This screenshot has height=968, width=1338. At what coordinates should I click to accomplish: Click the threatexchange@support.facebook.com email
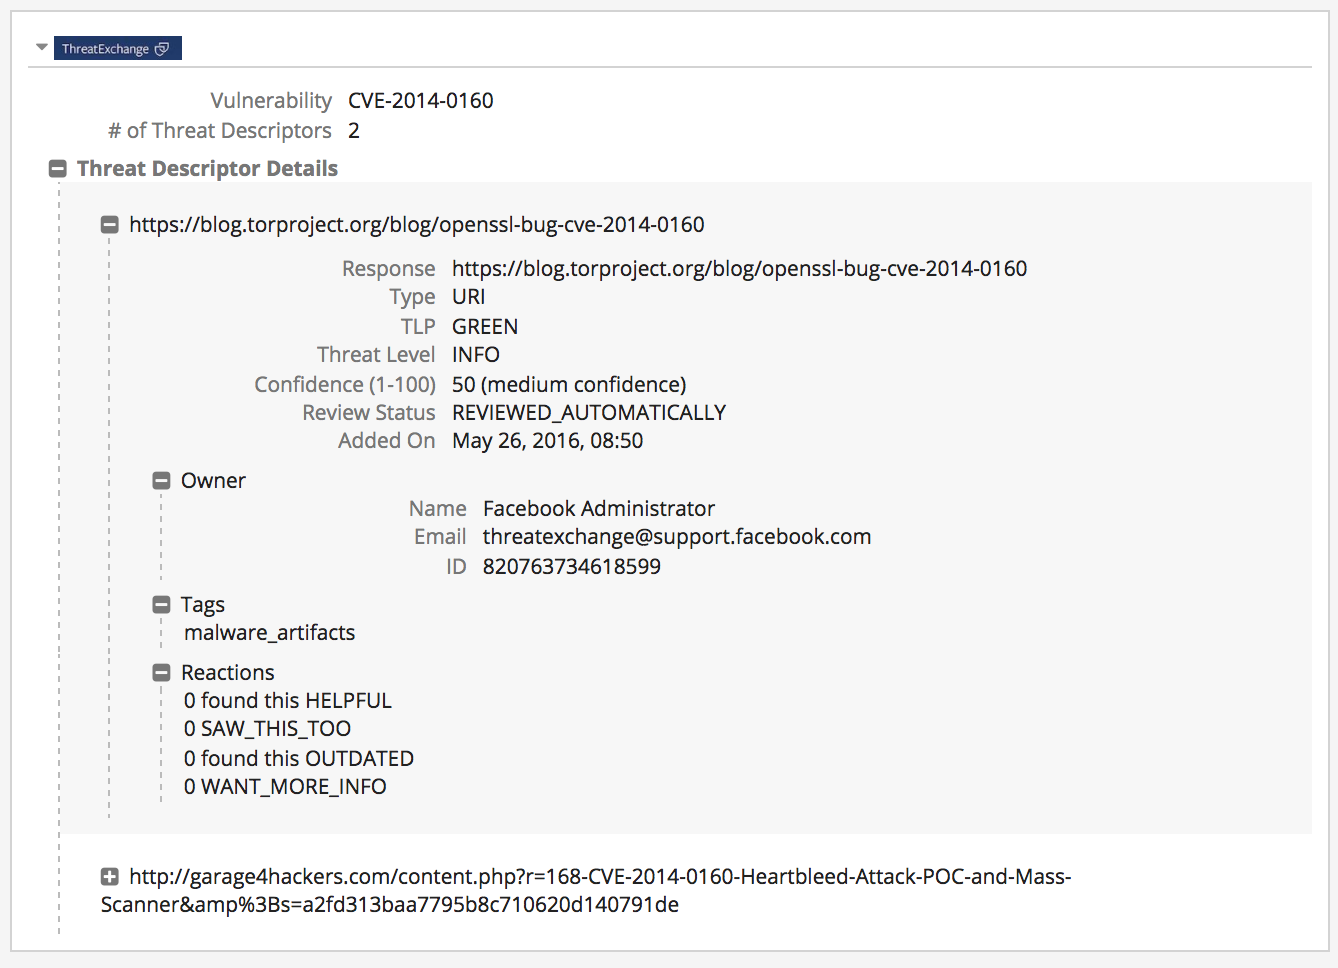[x=676, y=537]
